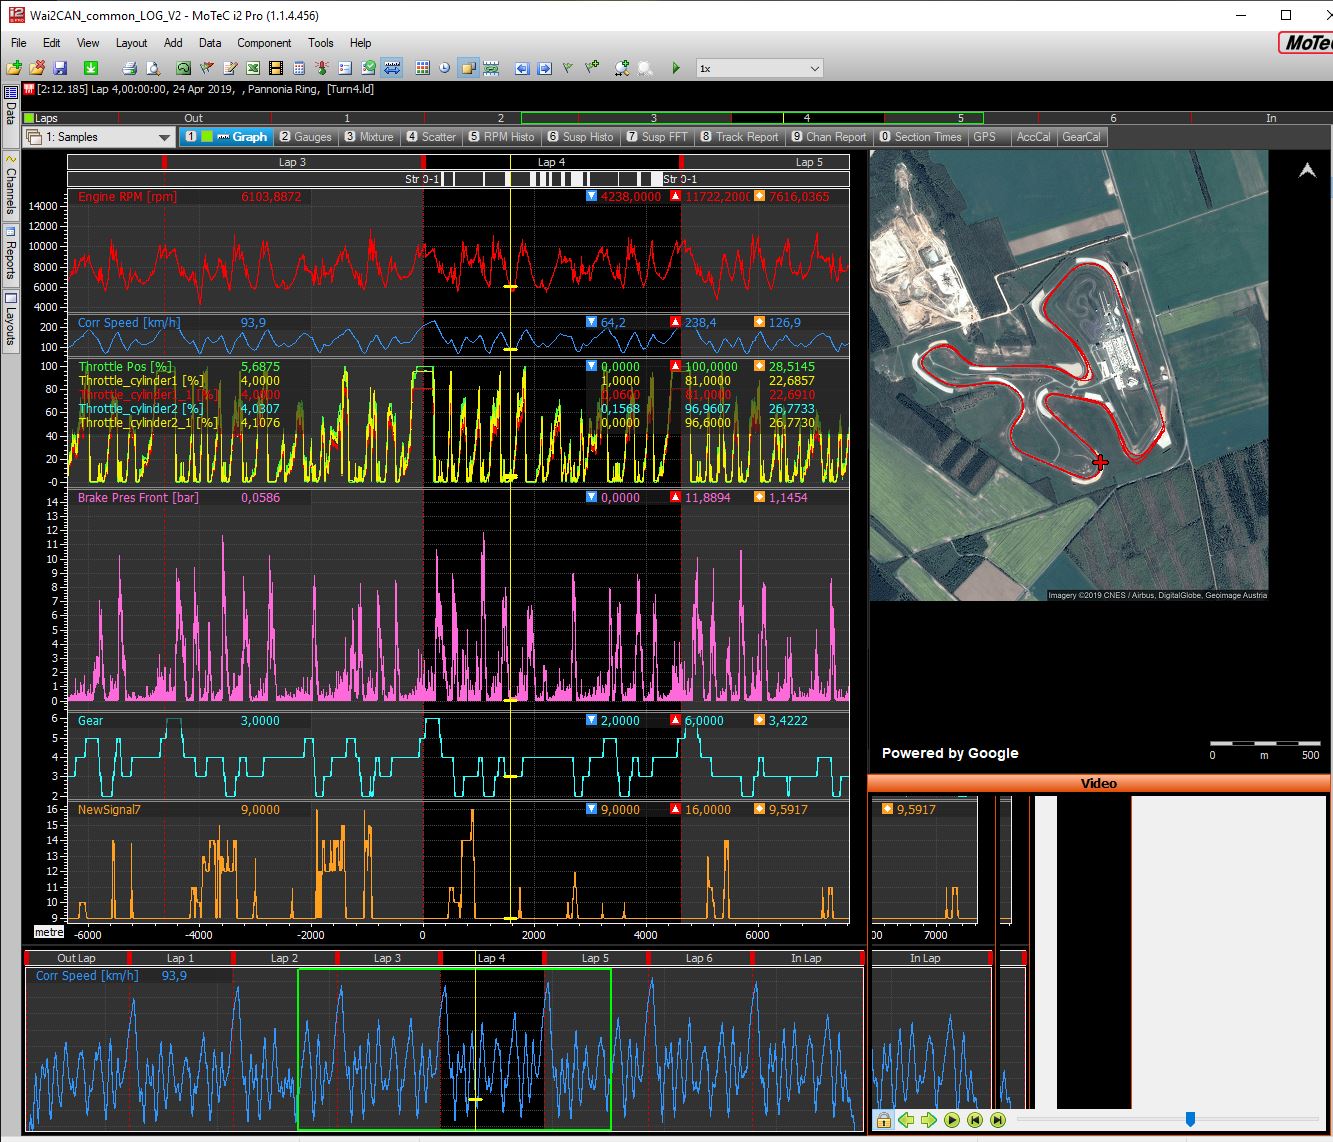
Task: Click the green play toolbar icon
Action: 676,68
